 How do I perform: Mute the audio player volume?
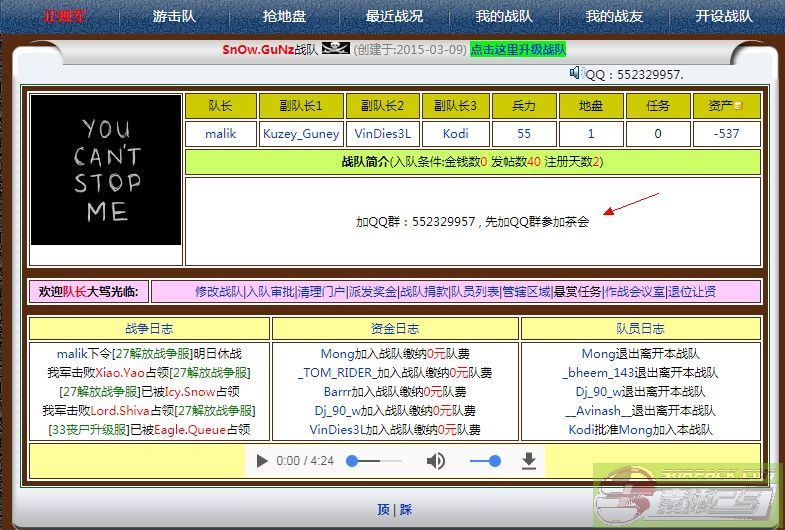coord(436,461)
